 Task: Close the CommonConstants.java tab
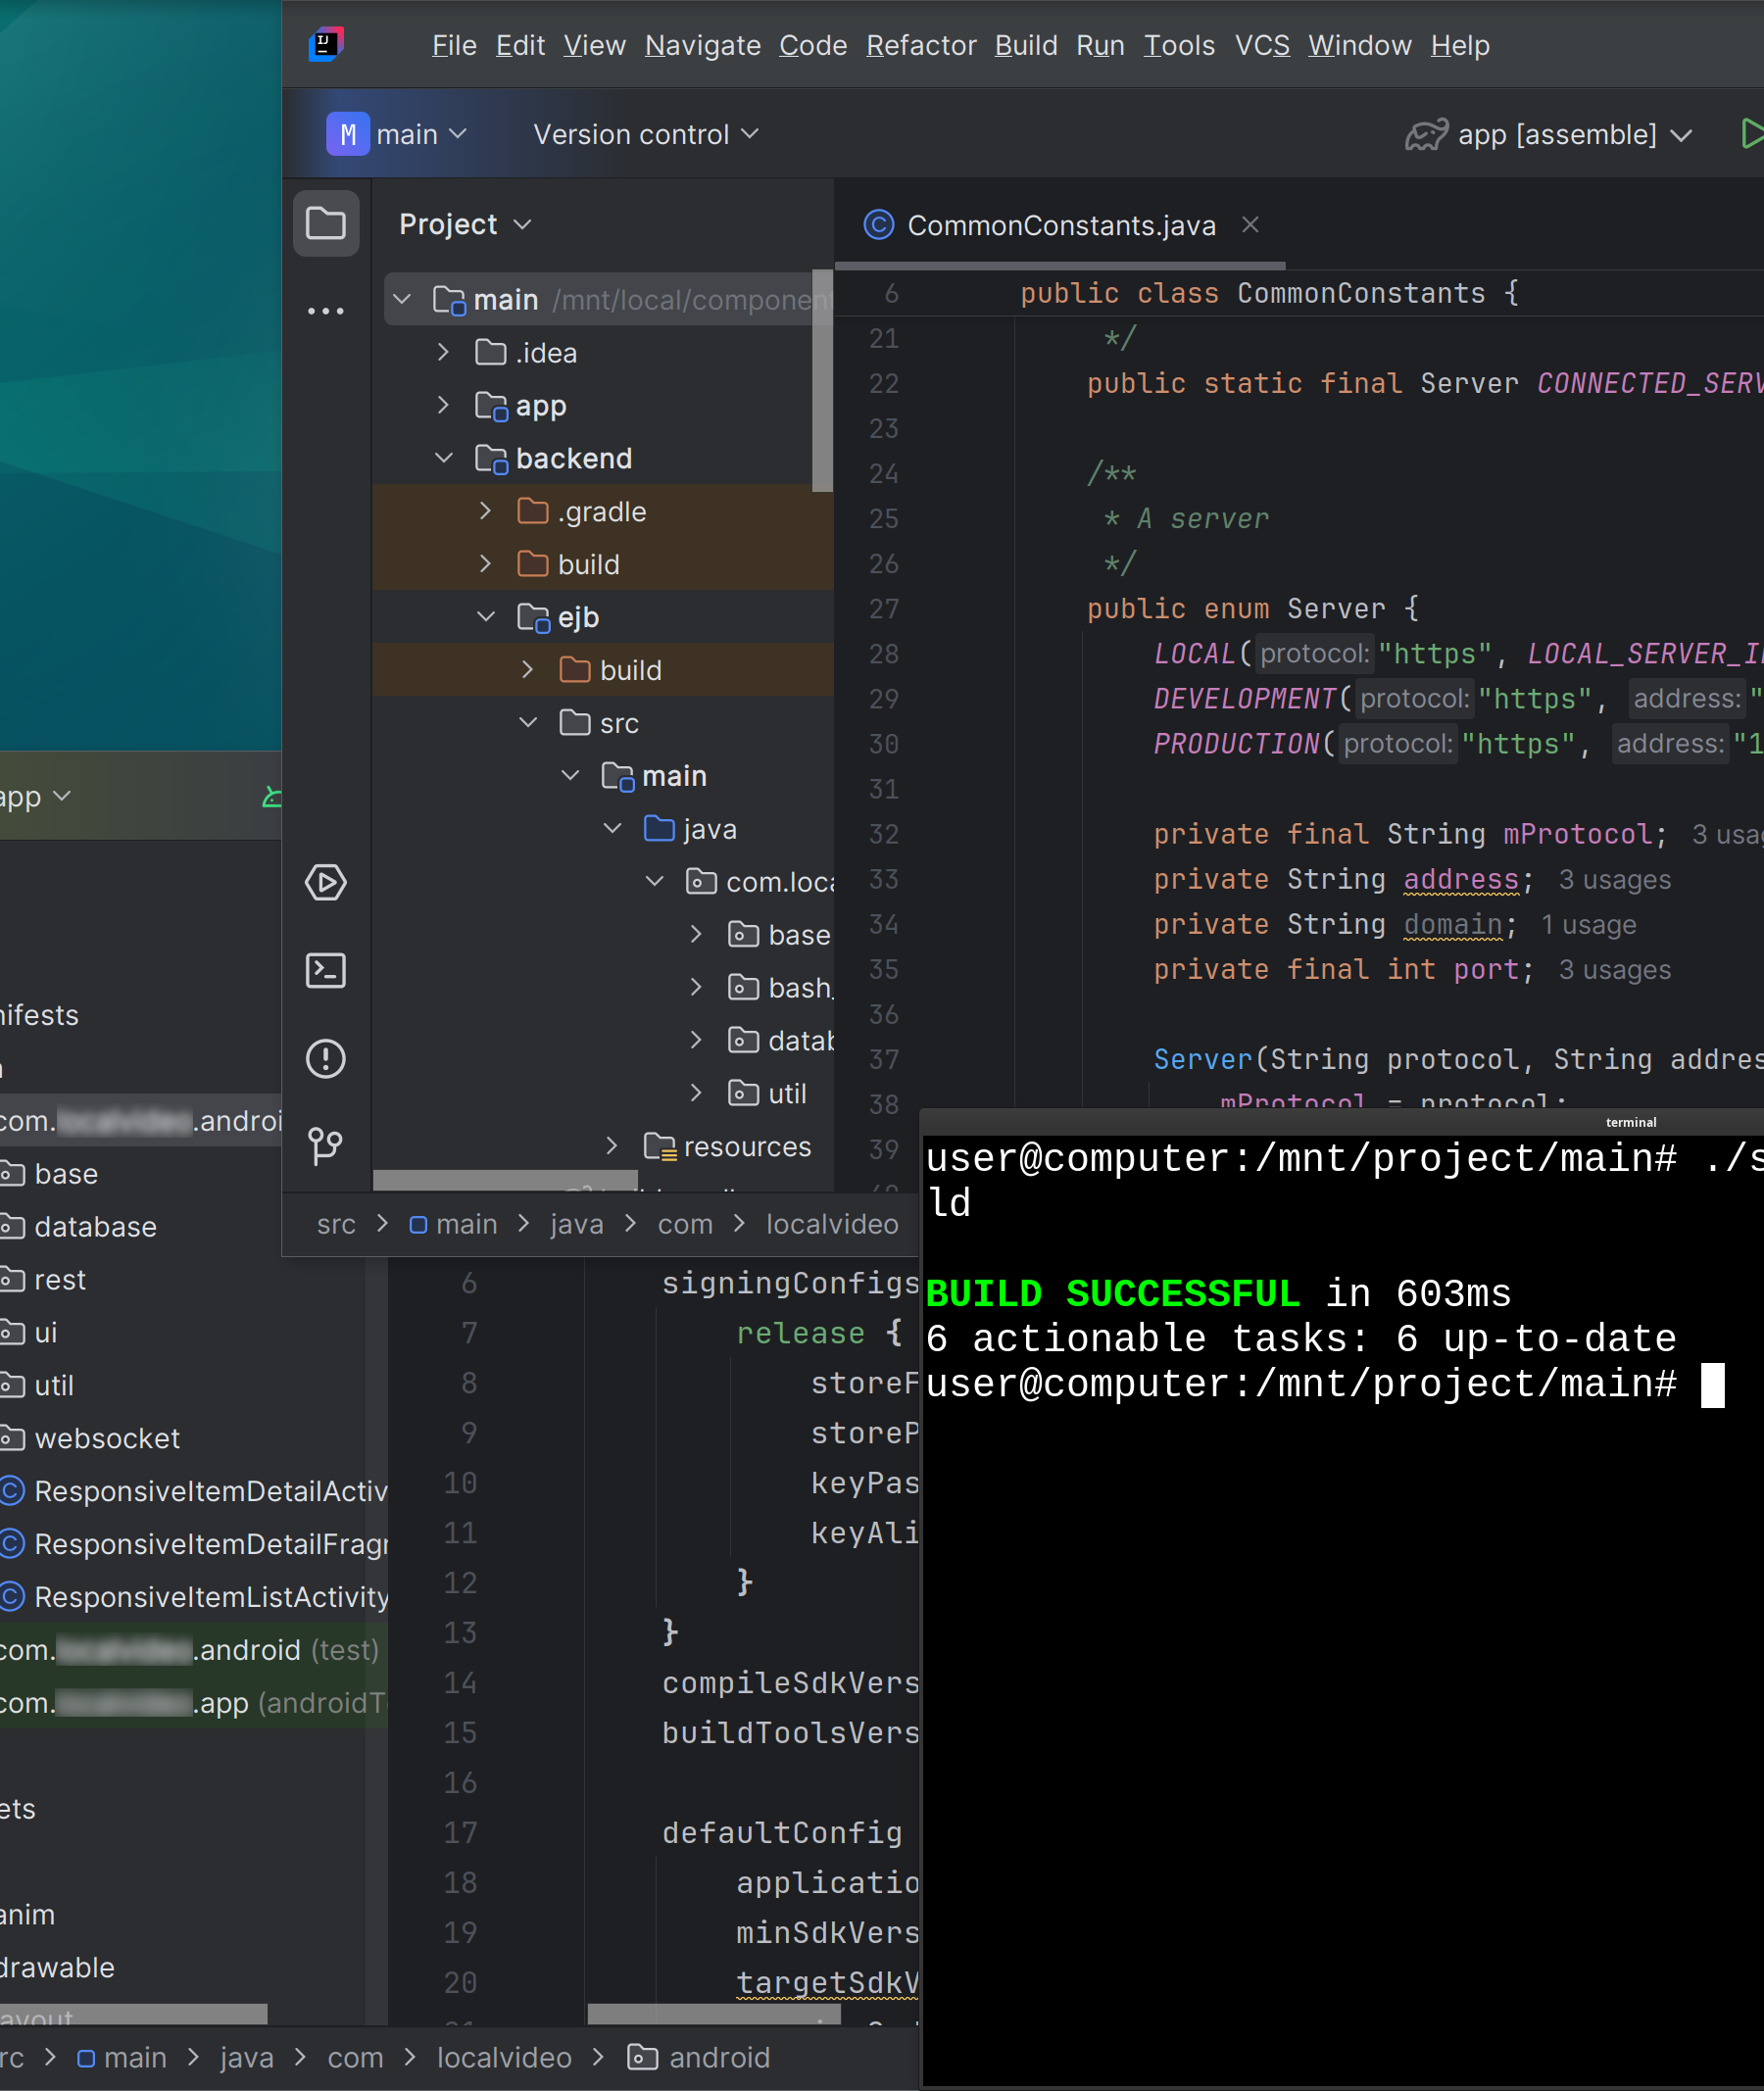tap(1250, 224)
